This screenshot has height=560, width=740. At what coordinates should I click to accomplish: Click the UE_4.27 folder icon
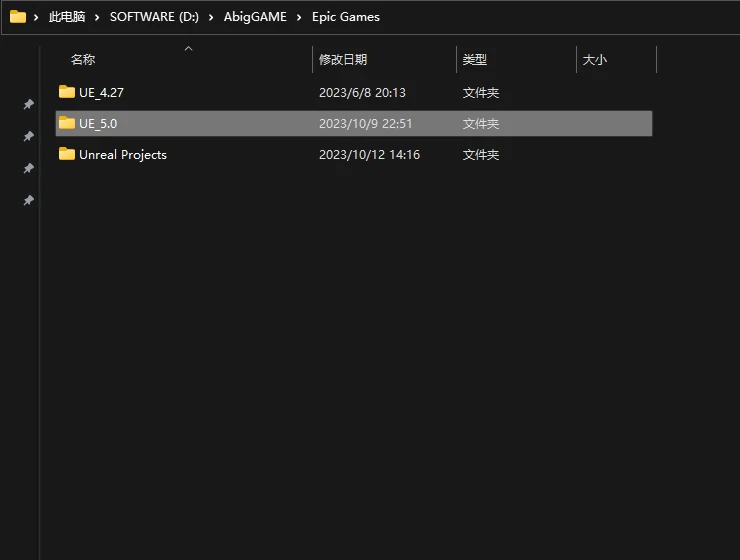(x=67, y=92)
